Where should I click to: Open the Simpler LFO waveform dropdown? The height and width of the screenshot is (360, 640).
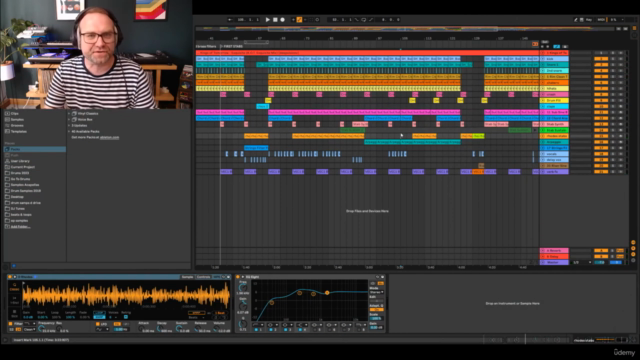[x=101, y=329]
